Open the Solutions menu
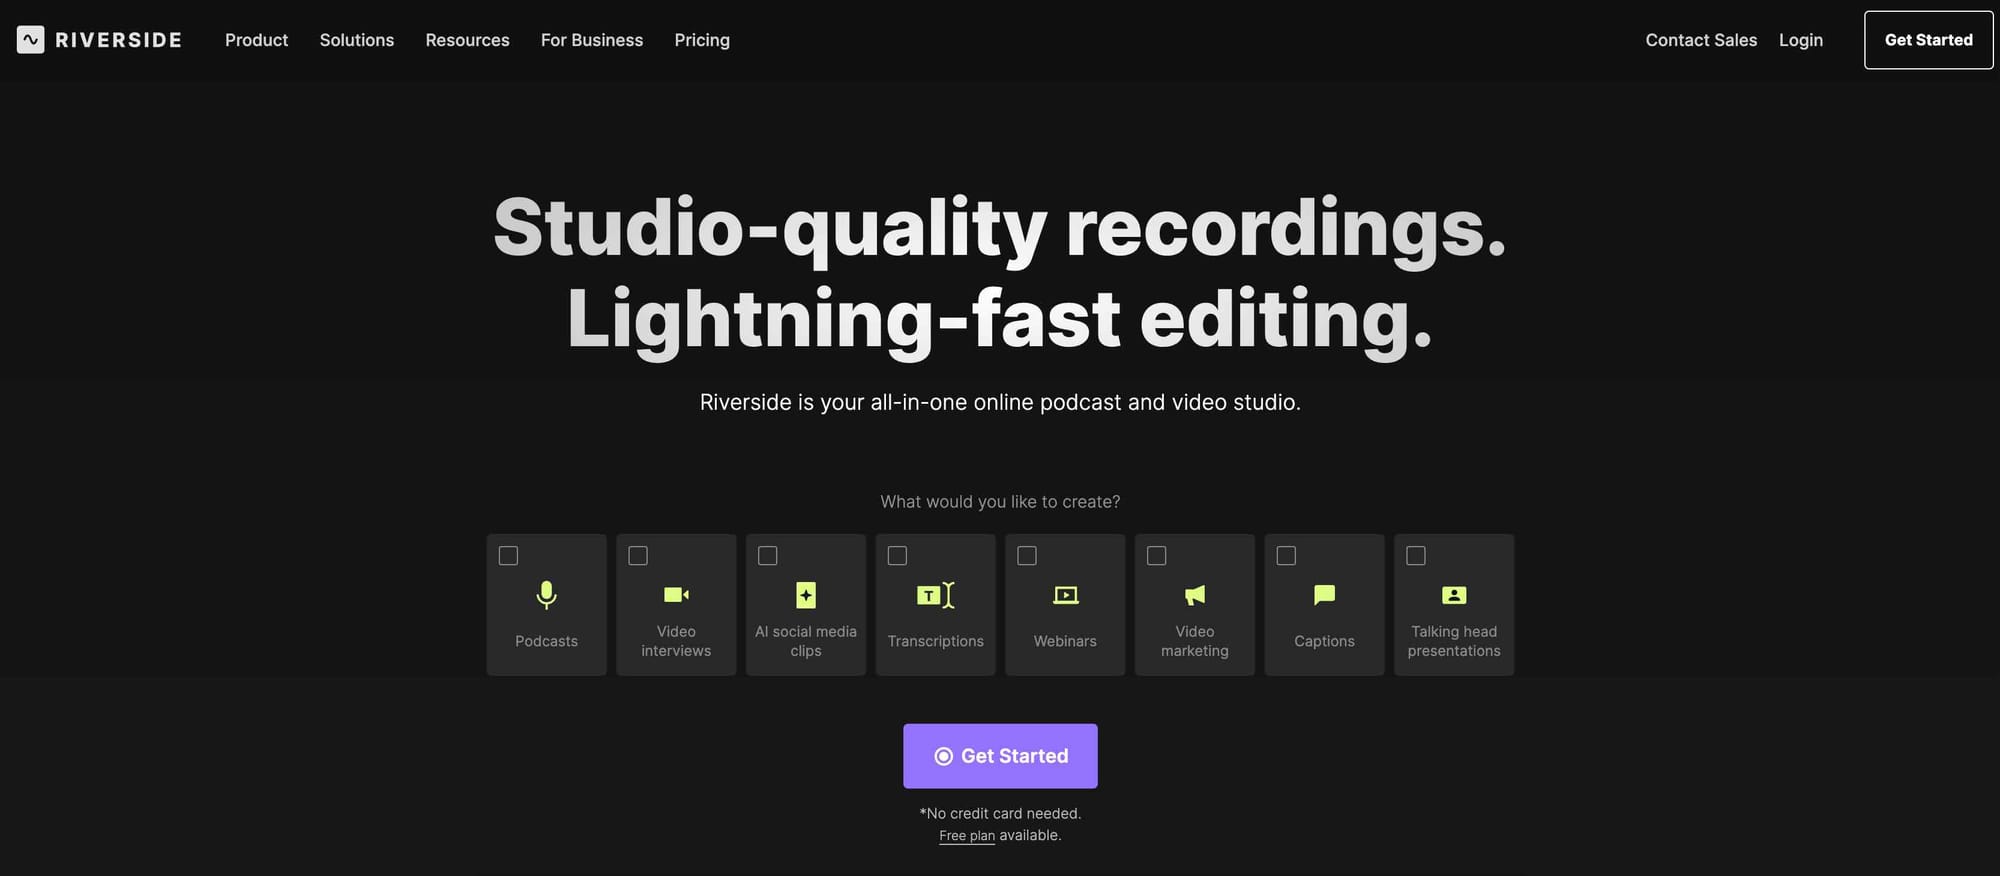This screenshot has height=876, width=2000. pyautogui.click(x=357, y=40)
